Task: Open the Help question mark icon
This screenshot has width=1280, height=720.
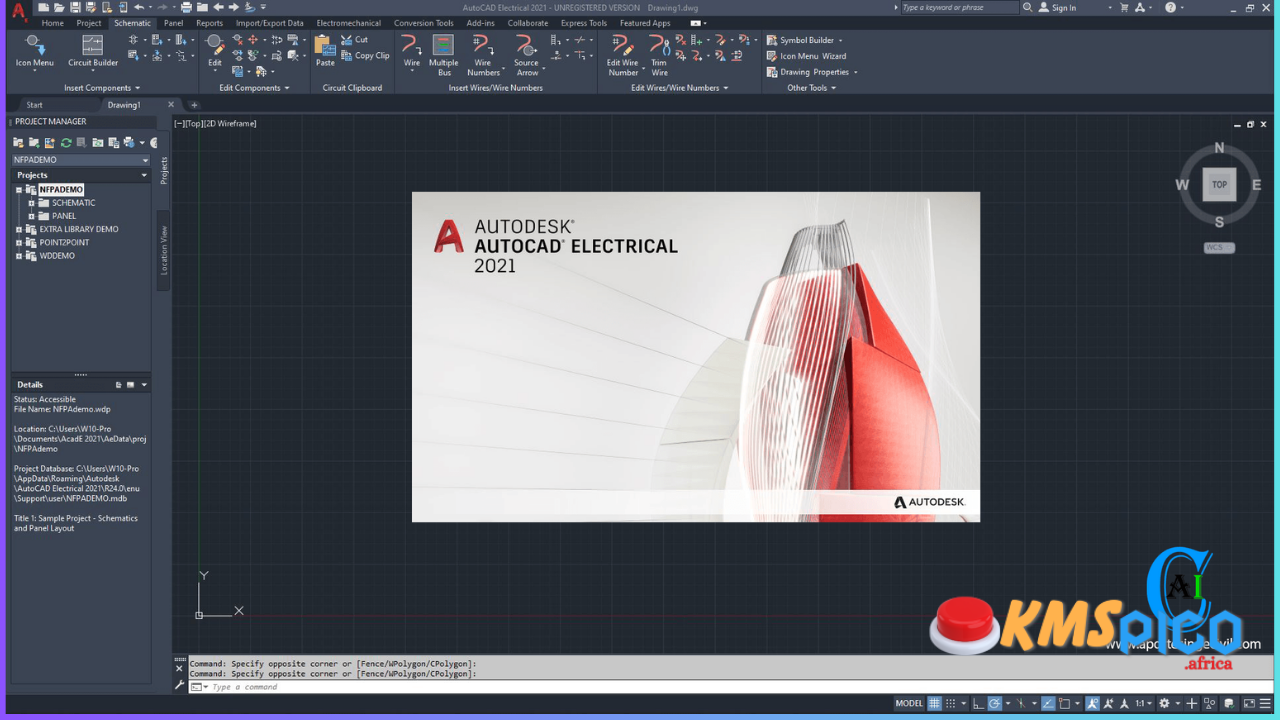Action: (1170, 7)
